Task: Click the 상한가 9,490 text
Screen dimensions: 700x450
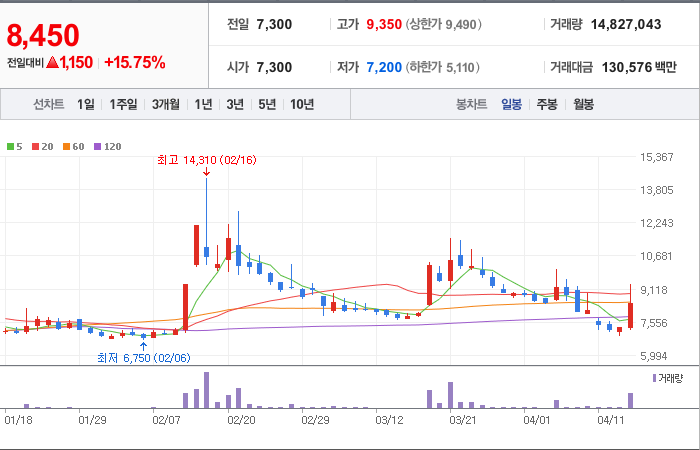Action: [x=444, y=24]
